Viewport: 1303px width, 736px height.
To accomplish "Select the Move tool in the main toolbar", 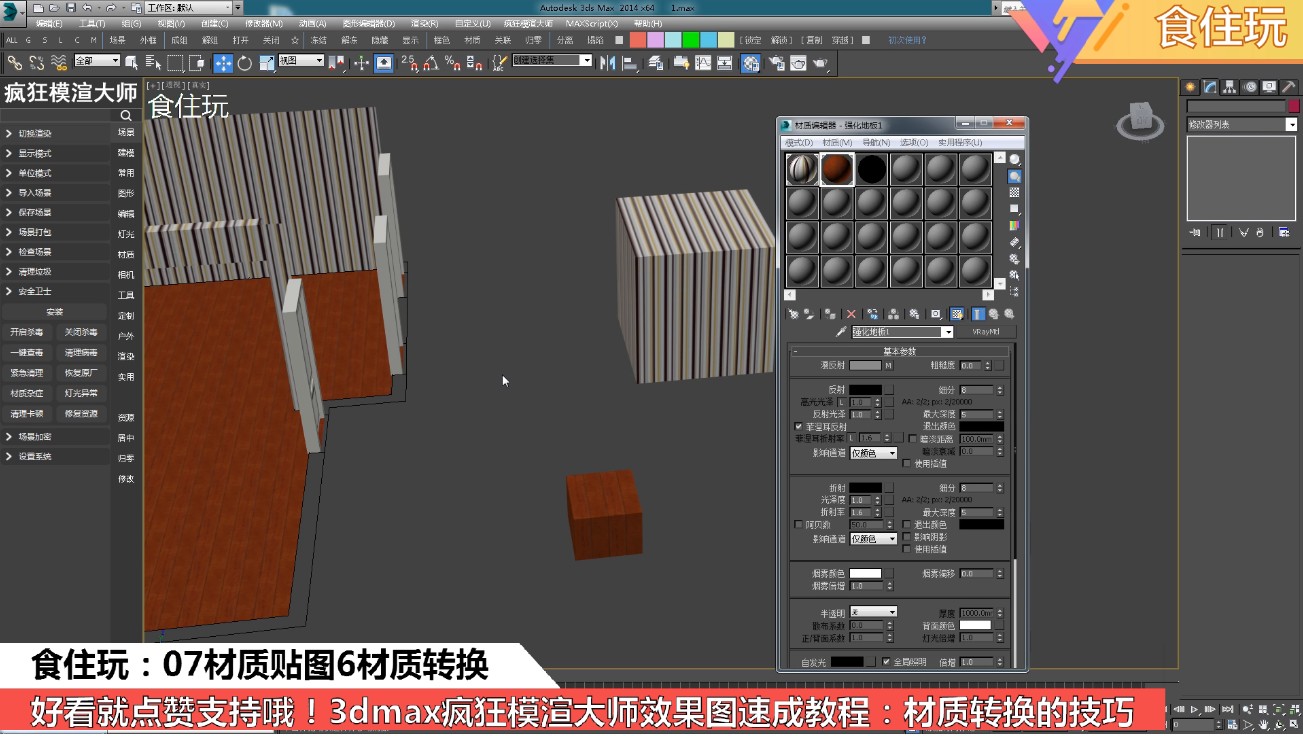I will point(222,63).
